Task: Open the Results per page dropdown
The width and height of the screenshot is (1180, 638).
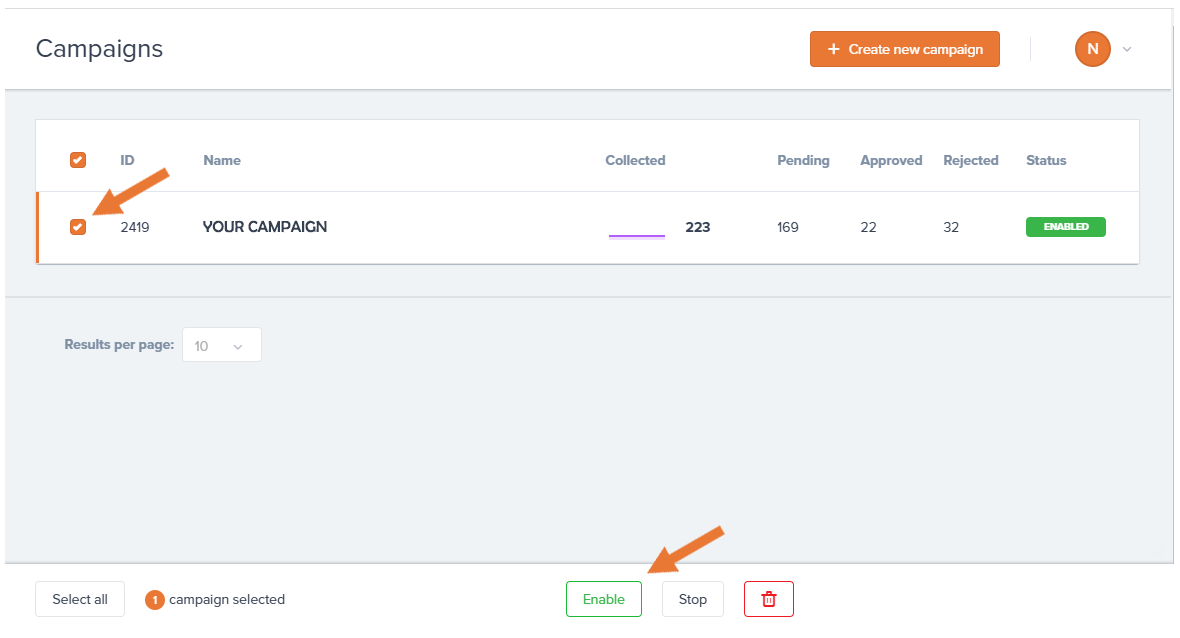Action: (x=221, y=345)
